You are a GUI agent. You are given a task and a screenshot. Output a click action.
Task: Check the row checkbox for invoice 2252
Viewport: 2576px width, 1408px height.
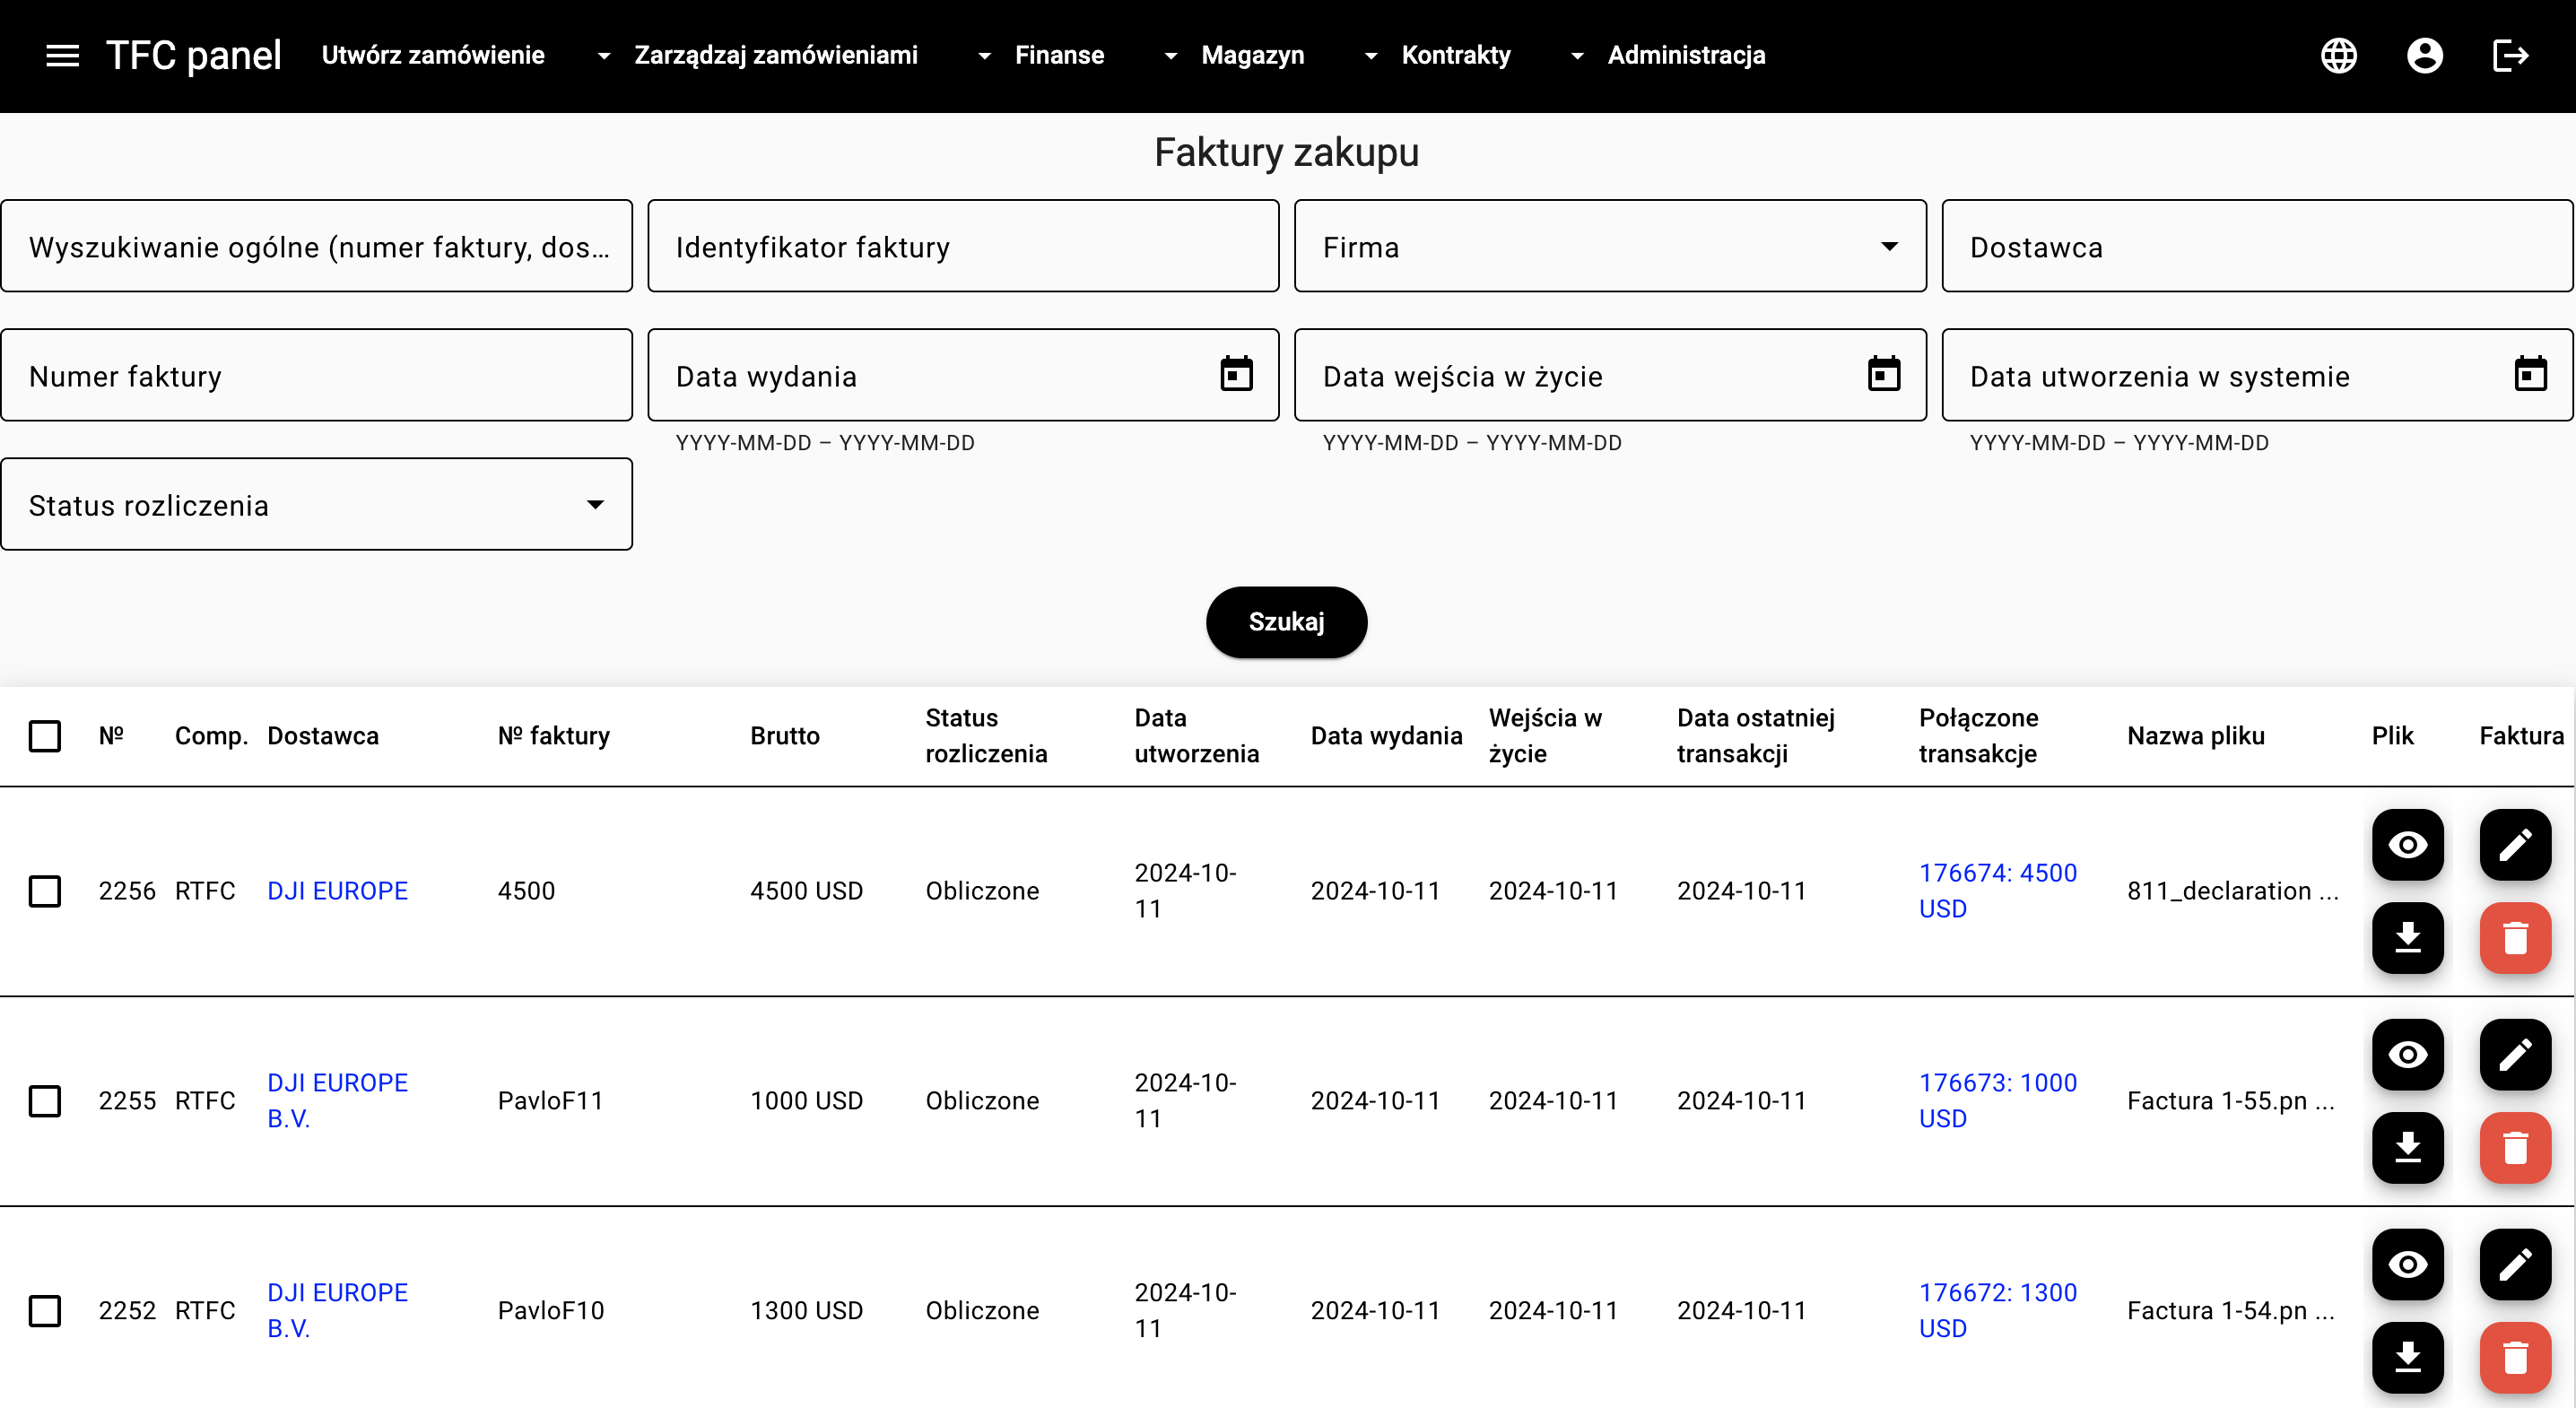45,1311
